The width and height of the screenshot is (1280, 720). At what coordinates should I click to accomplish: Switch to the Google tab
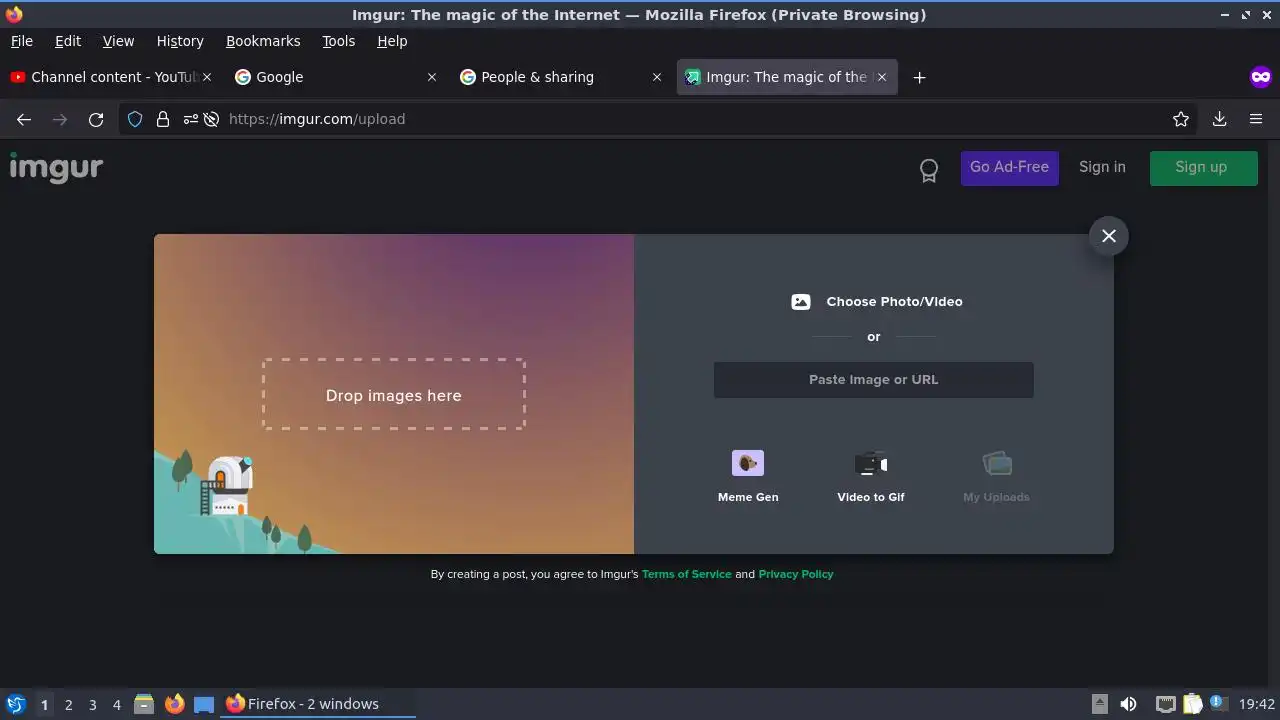335,77
